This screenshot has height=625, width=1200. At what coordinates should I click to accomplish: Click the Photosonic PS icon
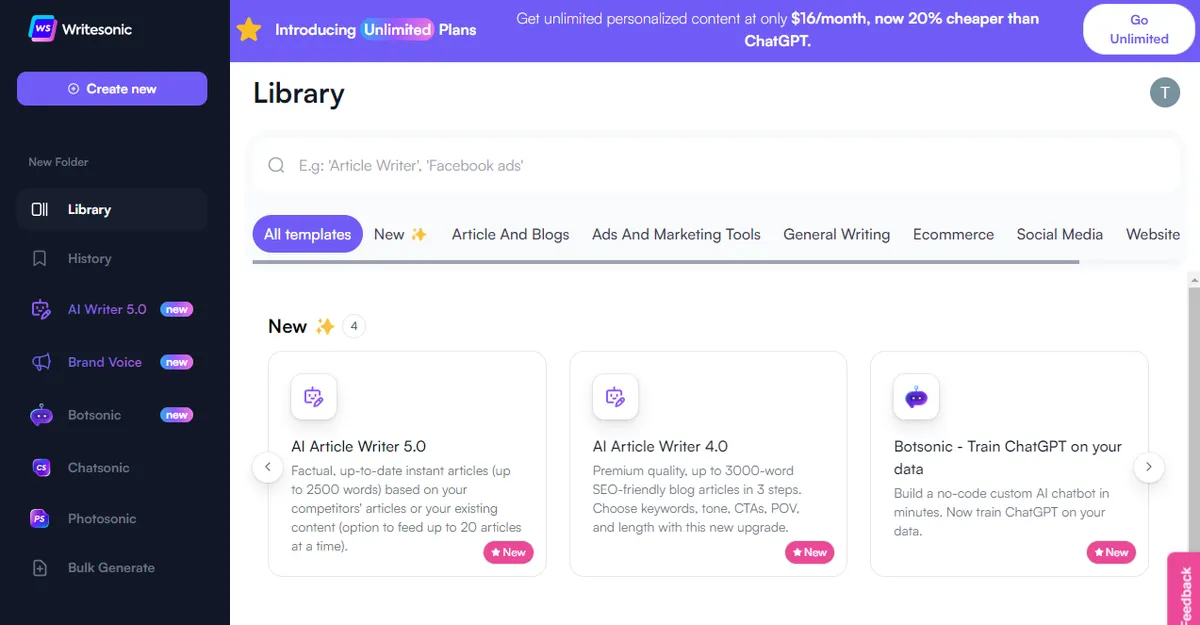(40, 519)
